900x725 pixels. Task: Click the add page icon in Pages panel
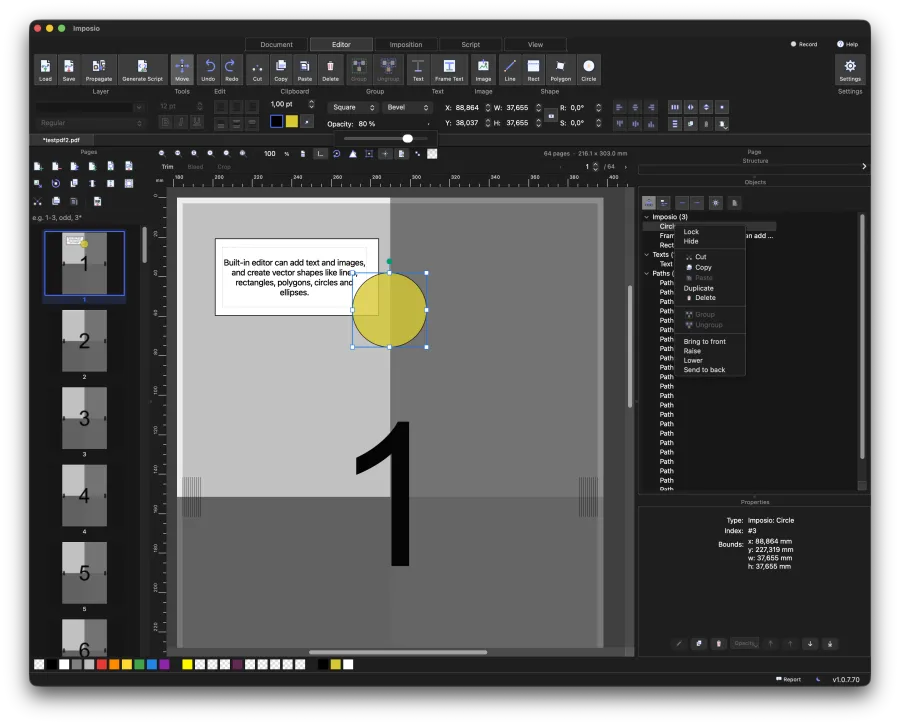pyautogui.click(x=38, y=166)
